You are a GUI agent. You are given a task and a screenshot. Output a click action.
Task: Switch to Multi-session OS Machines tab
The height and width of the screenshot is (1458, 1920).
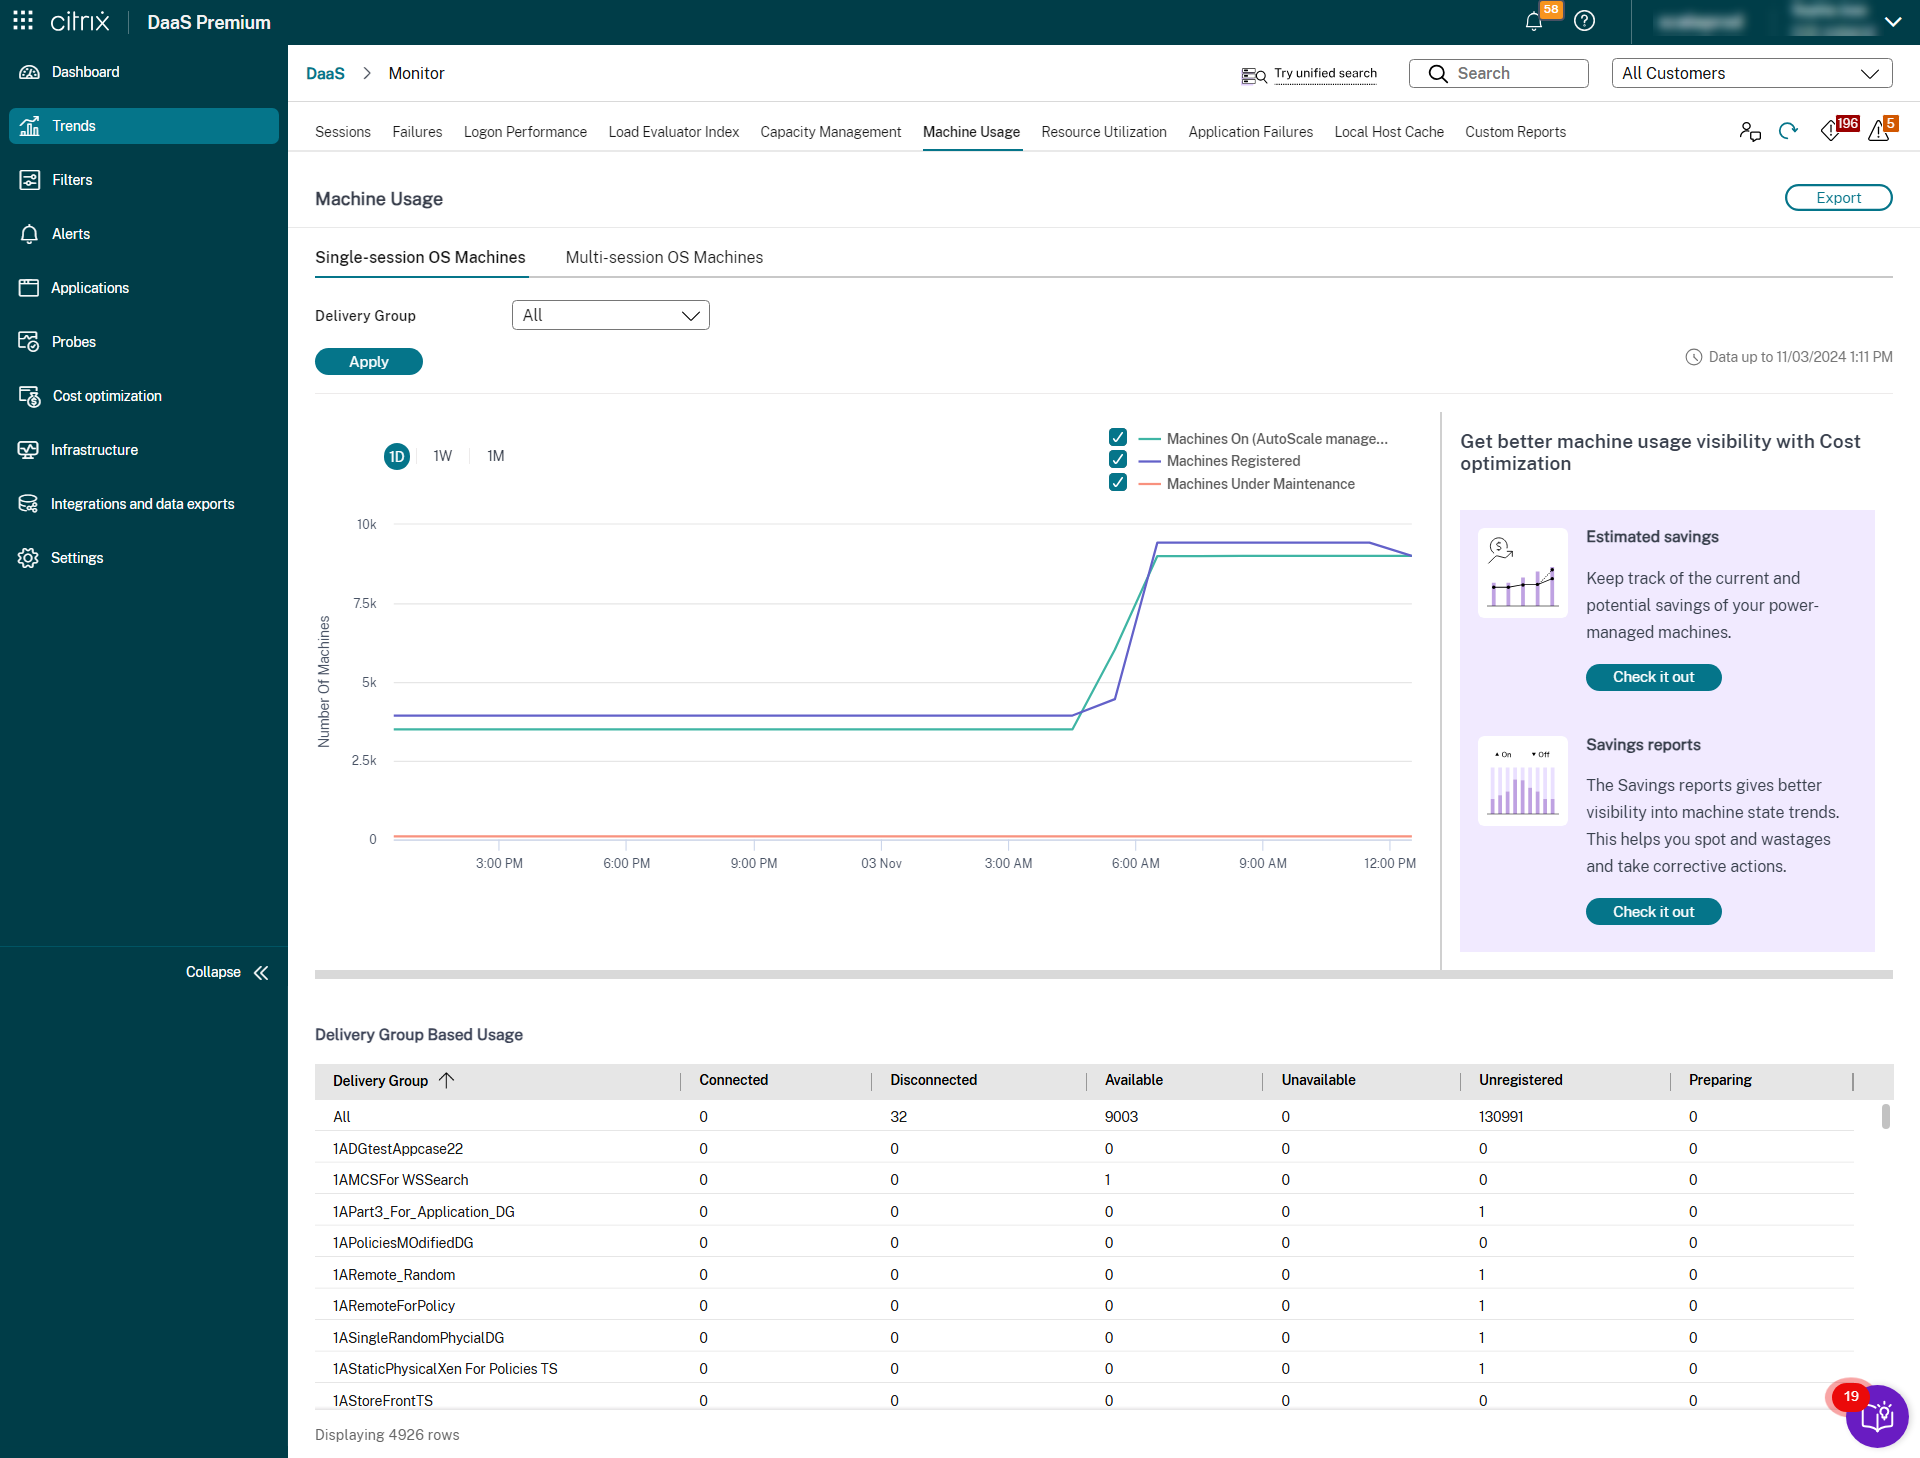tap(664, 257)
